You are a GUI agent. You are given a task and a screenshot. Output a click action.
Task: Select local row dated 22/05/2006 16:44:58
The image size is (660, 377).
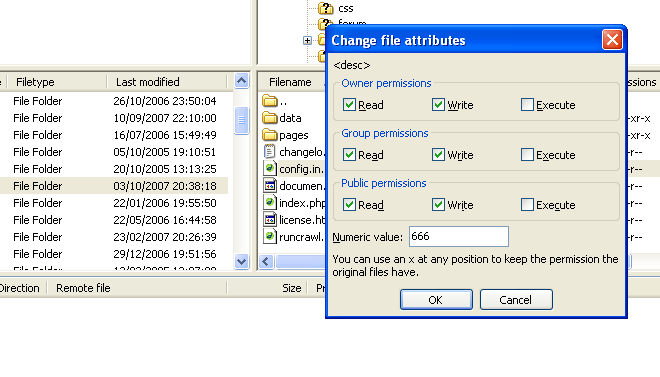point(114,220)
